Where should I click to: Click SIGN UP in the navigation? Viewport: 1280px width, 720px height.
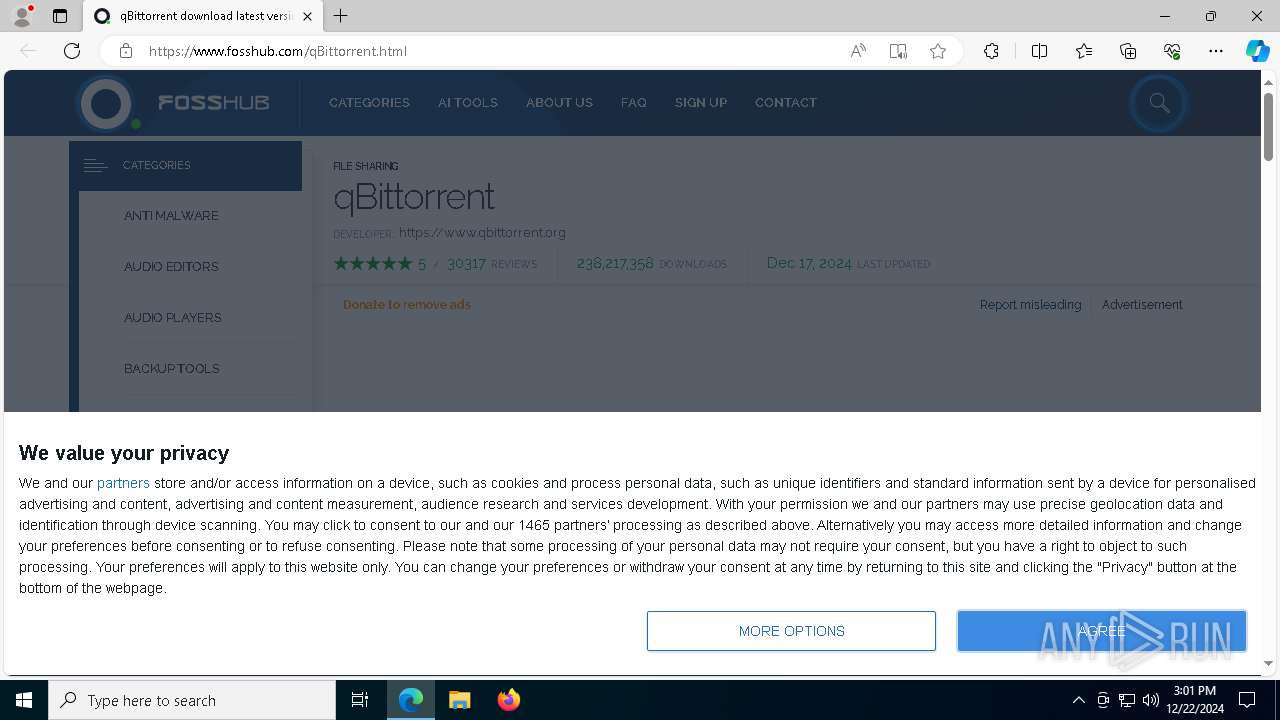701,103
